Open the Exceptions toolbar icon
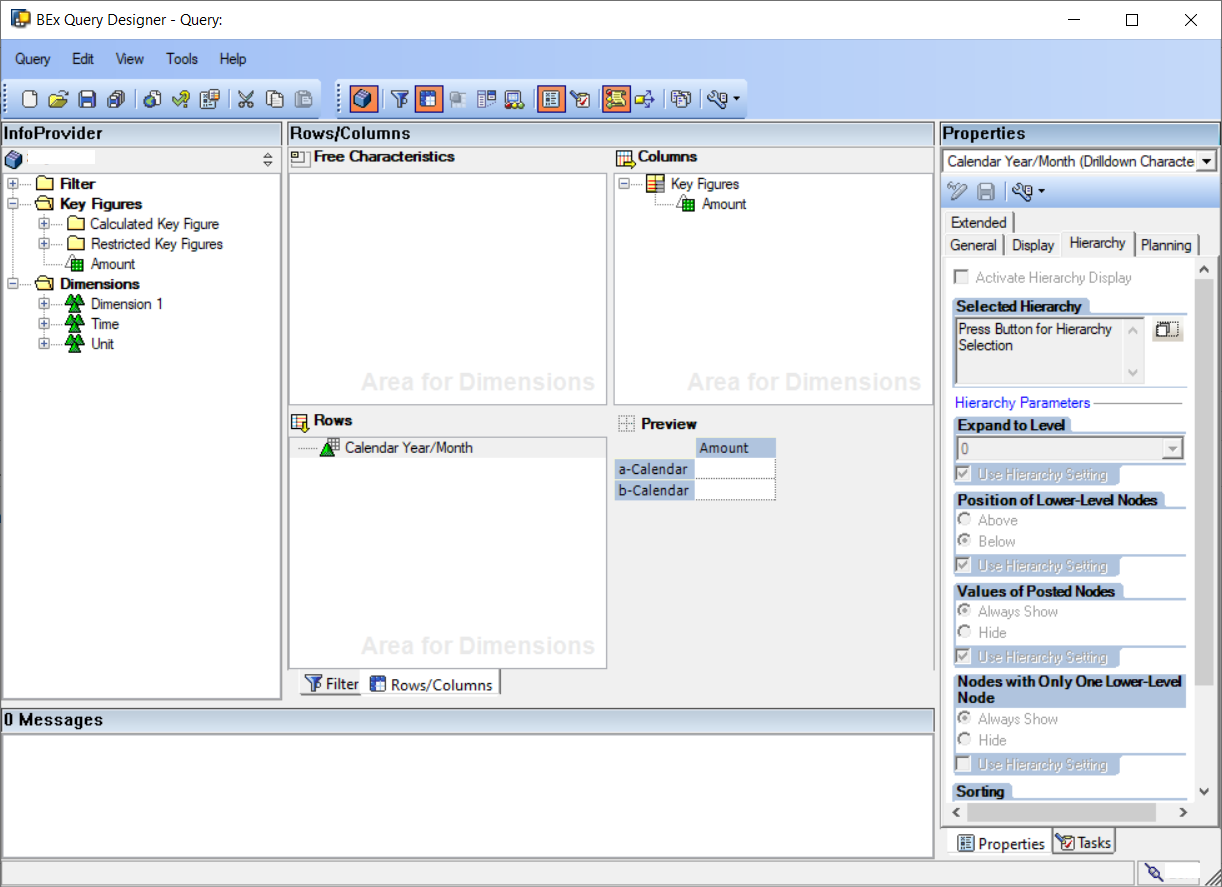The image size is (1222, 887). [515, 99]
